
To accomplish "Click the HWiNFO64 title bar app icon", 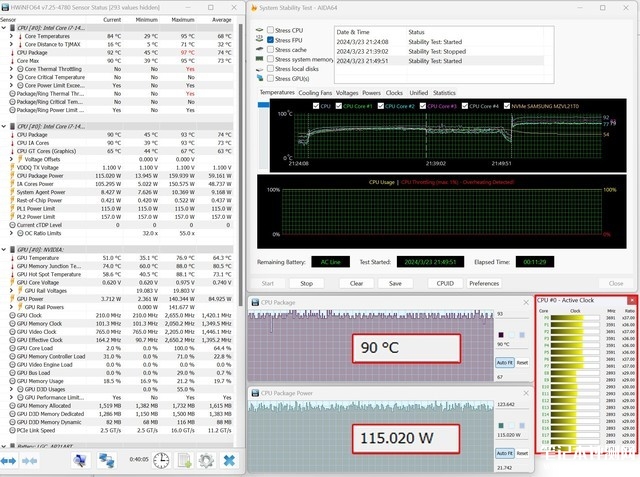I will tap(5, 7).
